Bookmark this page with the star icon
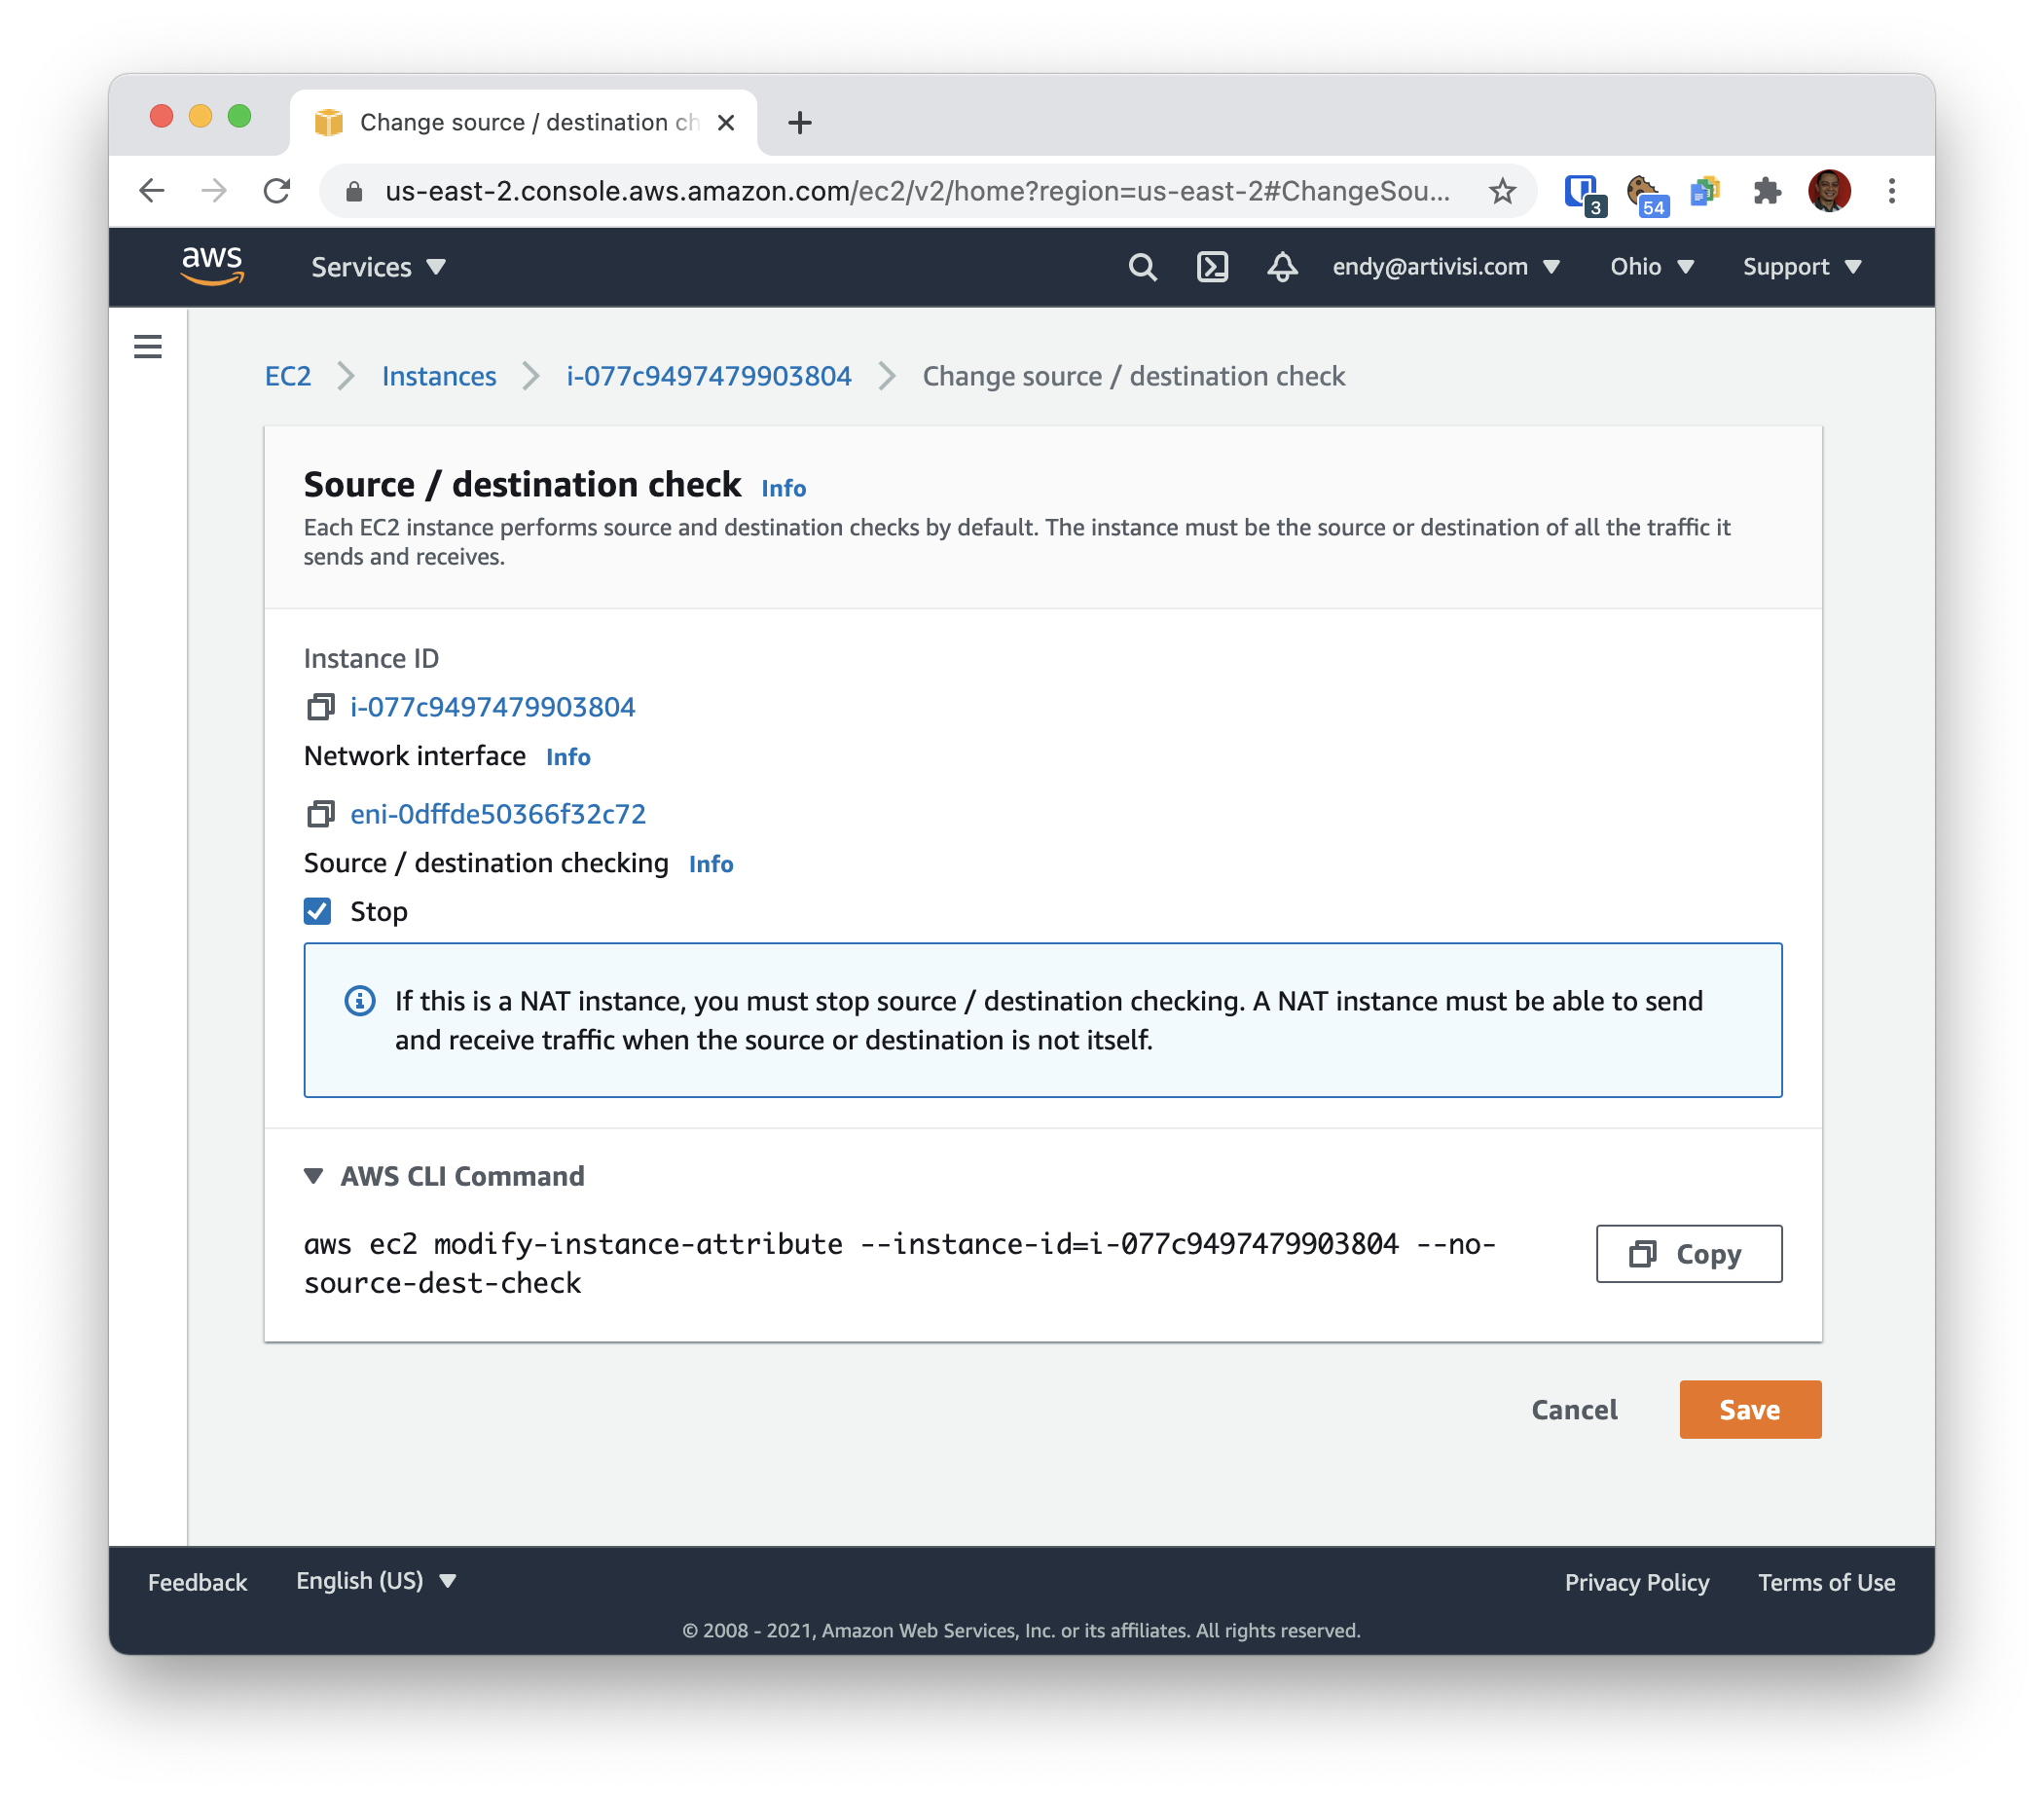 [x=1502, y=191]
